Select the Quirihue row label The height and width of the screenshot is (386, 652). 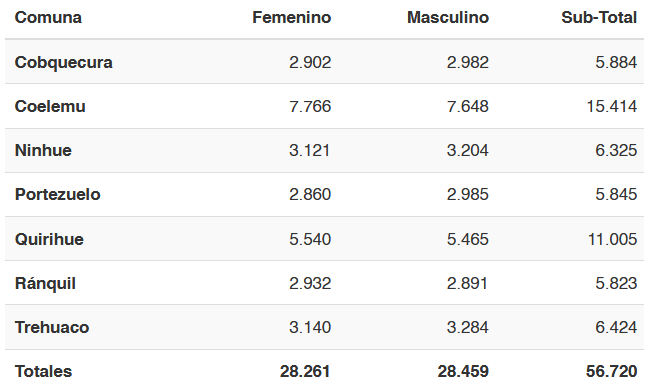pyautogui.click(x=49, y=239)
